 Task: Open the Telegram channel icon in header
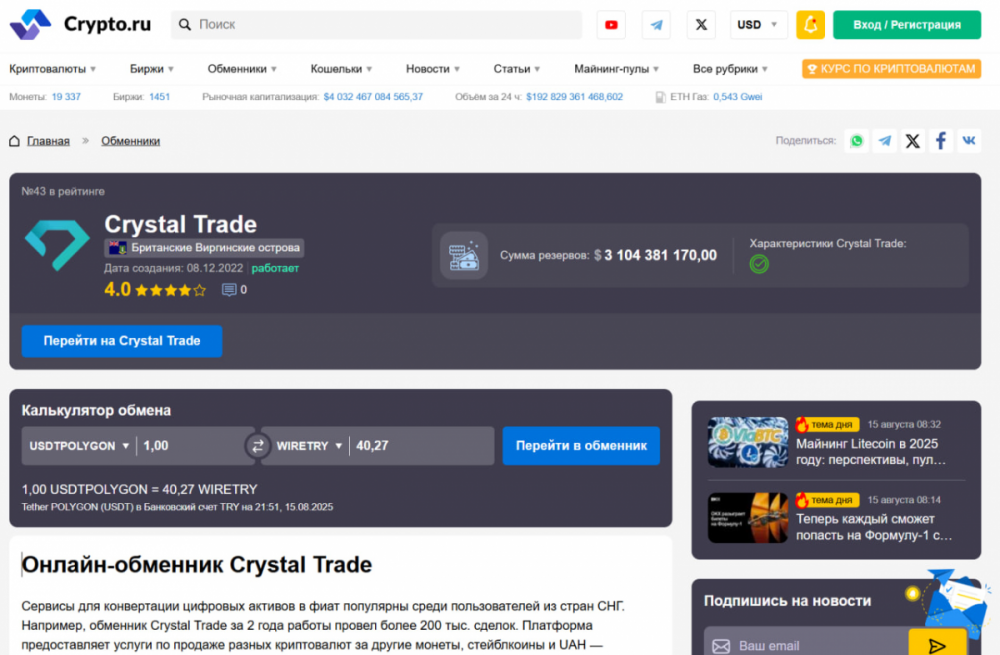point(656,25)
